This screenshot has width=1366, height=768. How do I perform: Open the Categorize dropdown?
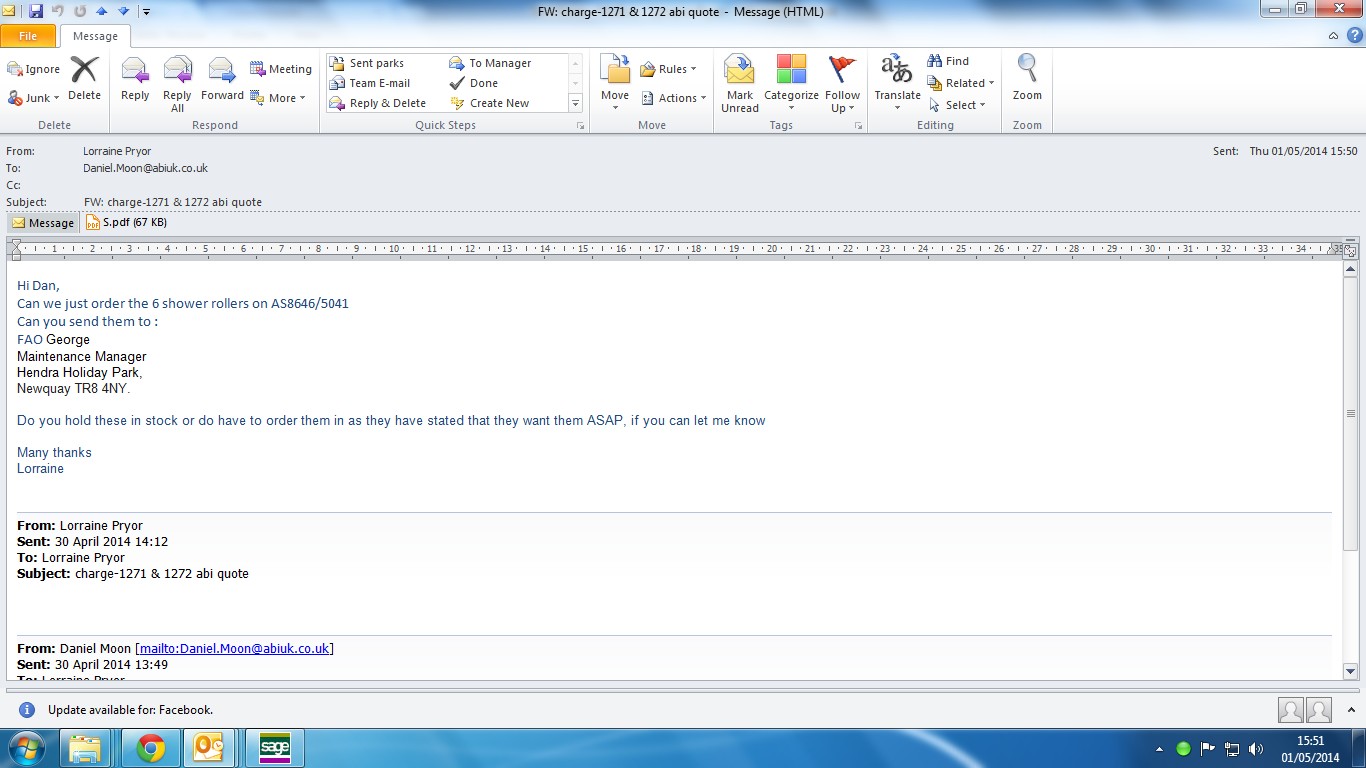tap(791, 82)
